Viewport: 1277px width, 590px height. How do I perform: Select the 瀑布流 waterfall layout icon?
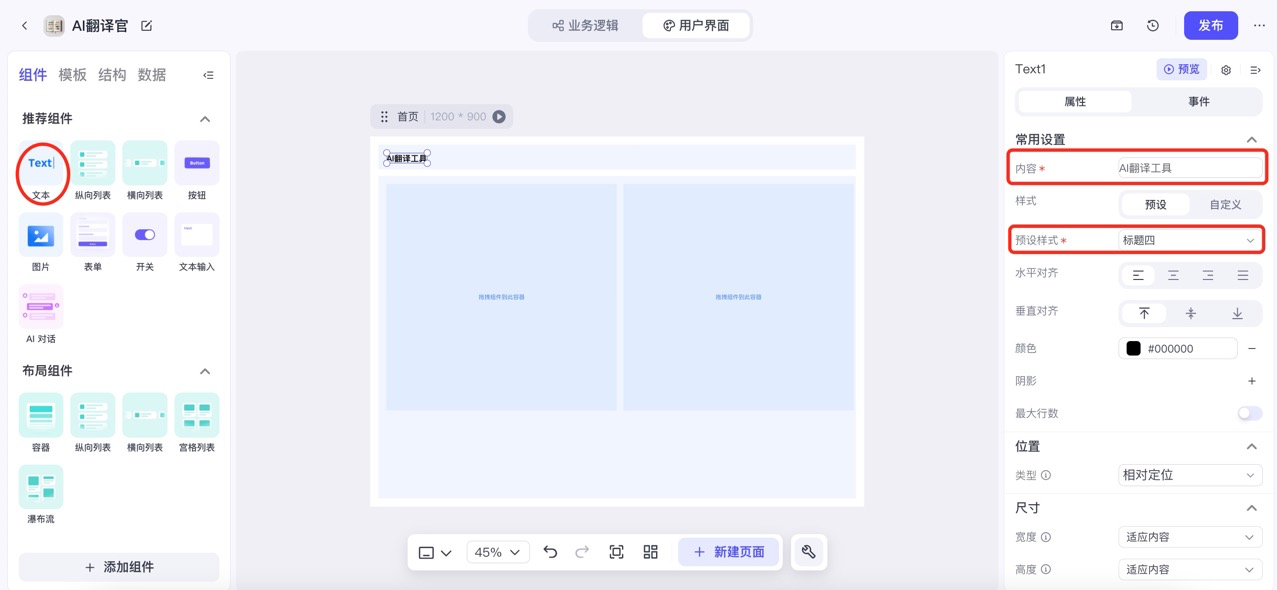click(x=40, y=487)
